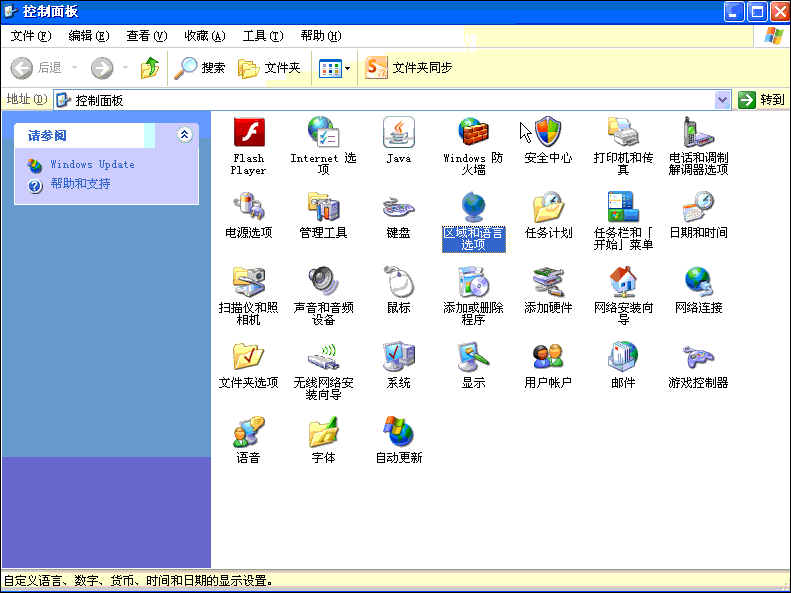Collapse the 请参阅 panel chevron

(185, 135)
